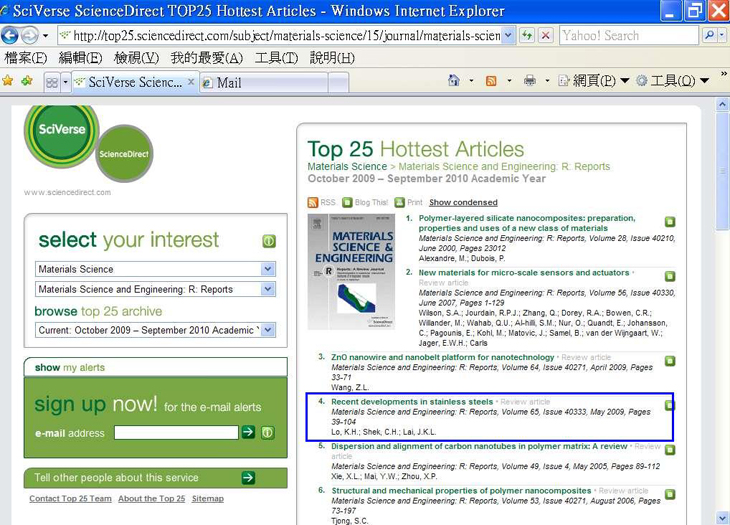Close the SciVerse Scienc... tab
The width and height of the screenshot is (730, 525).
[x=191, y=82]
